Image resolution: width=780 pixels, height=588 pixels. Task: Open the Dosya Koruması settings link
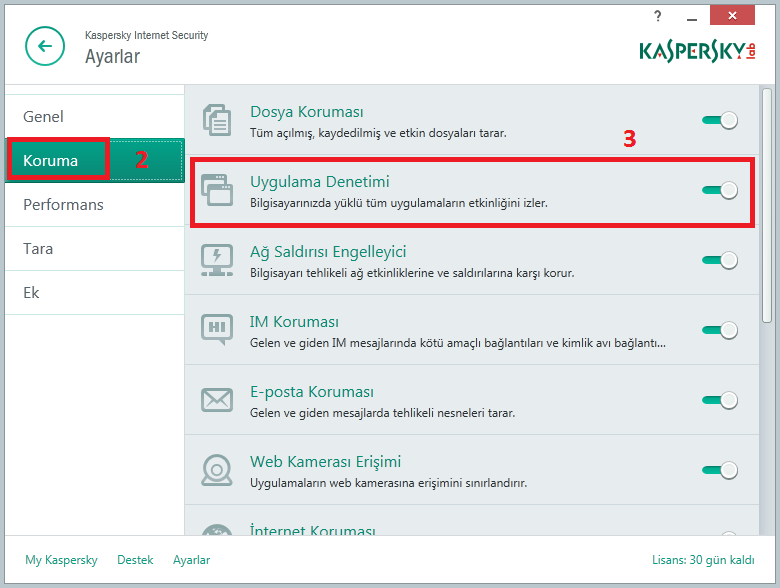click(306, 112)
